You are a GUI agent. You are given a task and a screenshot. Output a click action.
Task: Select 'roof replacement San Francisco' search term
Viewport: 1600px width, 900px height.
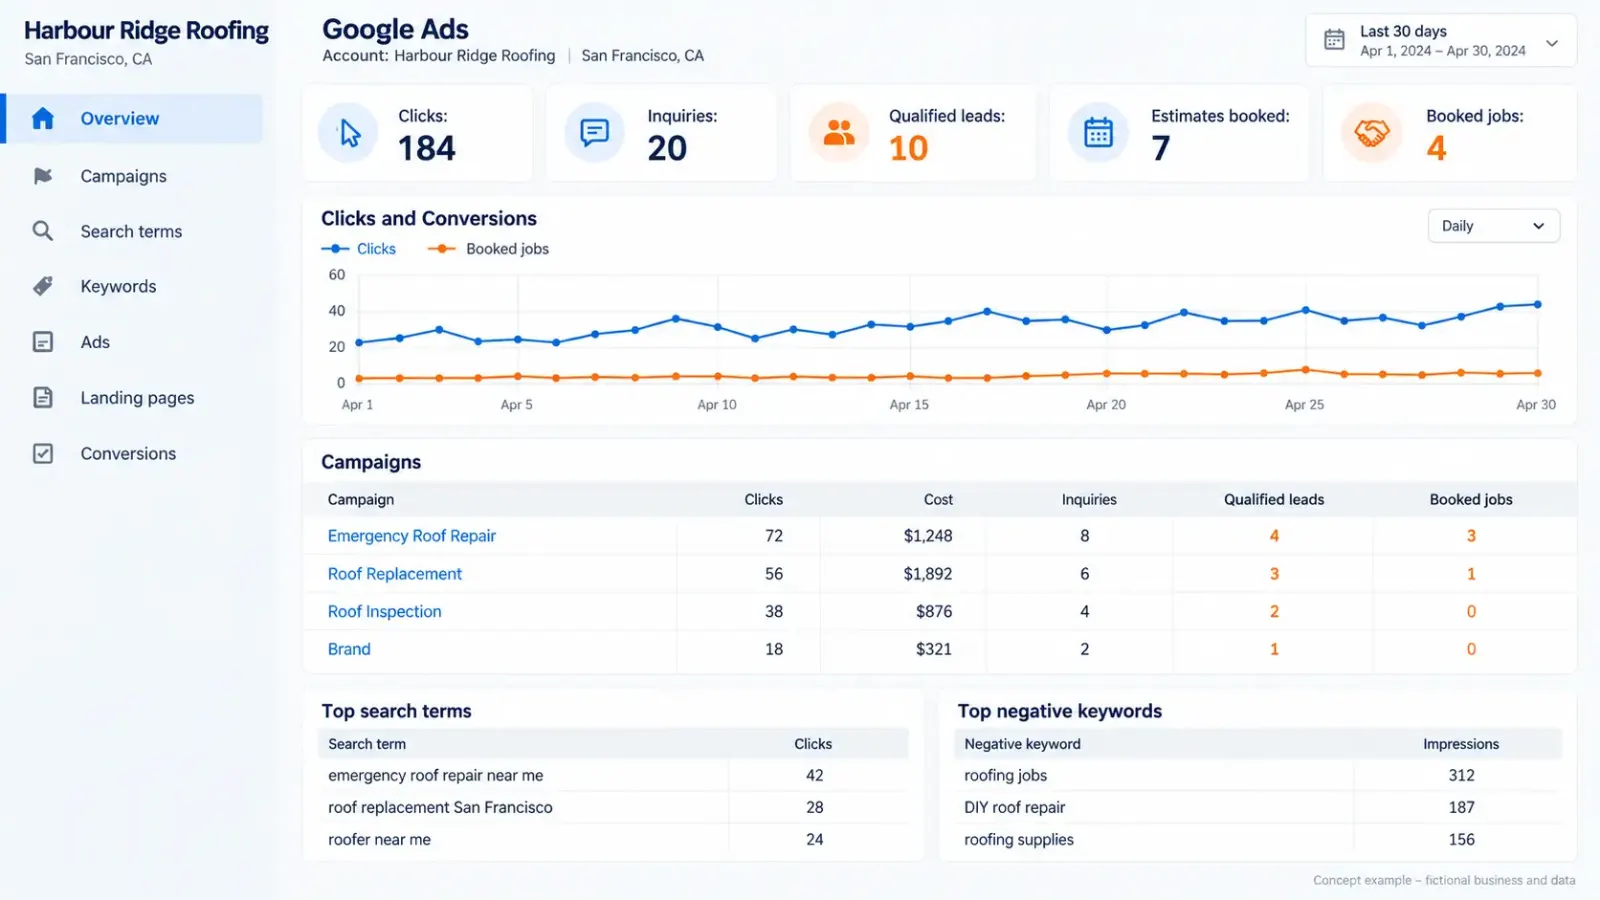(x=440, y=807)
